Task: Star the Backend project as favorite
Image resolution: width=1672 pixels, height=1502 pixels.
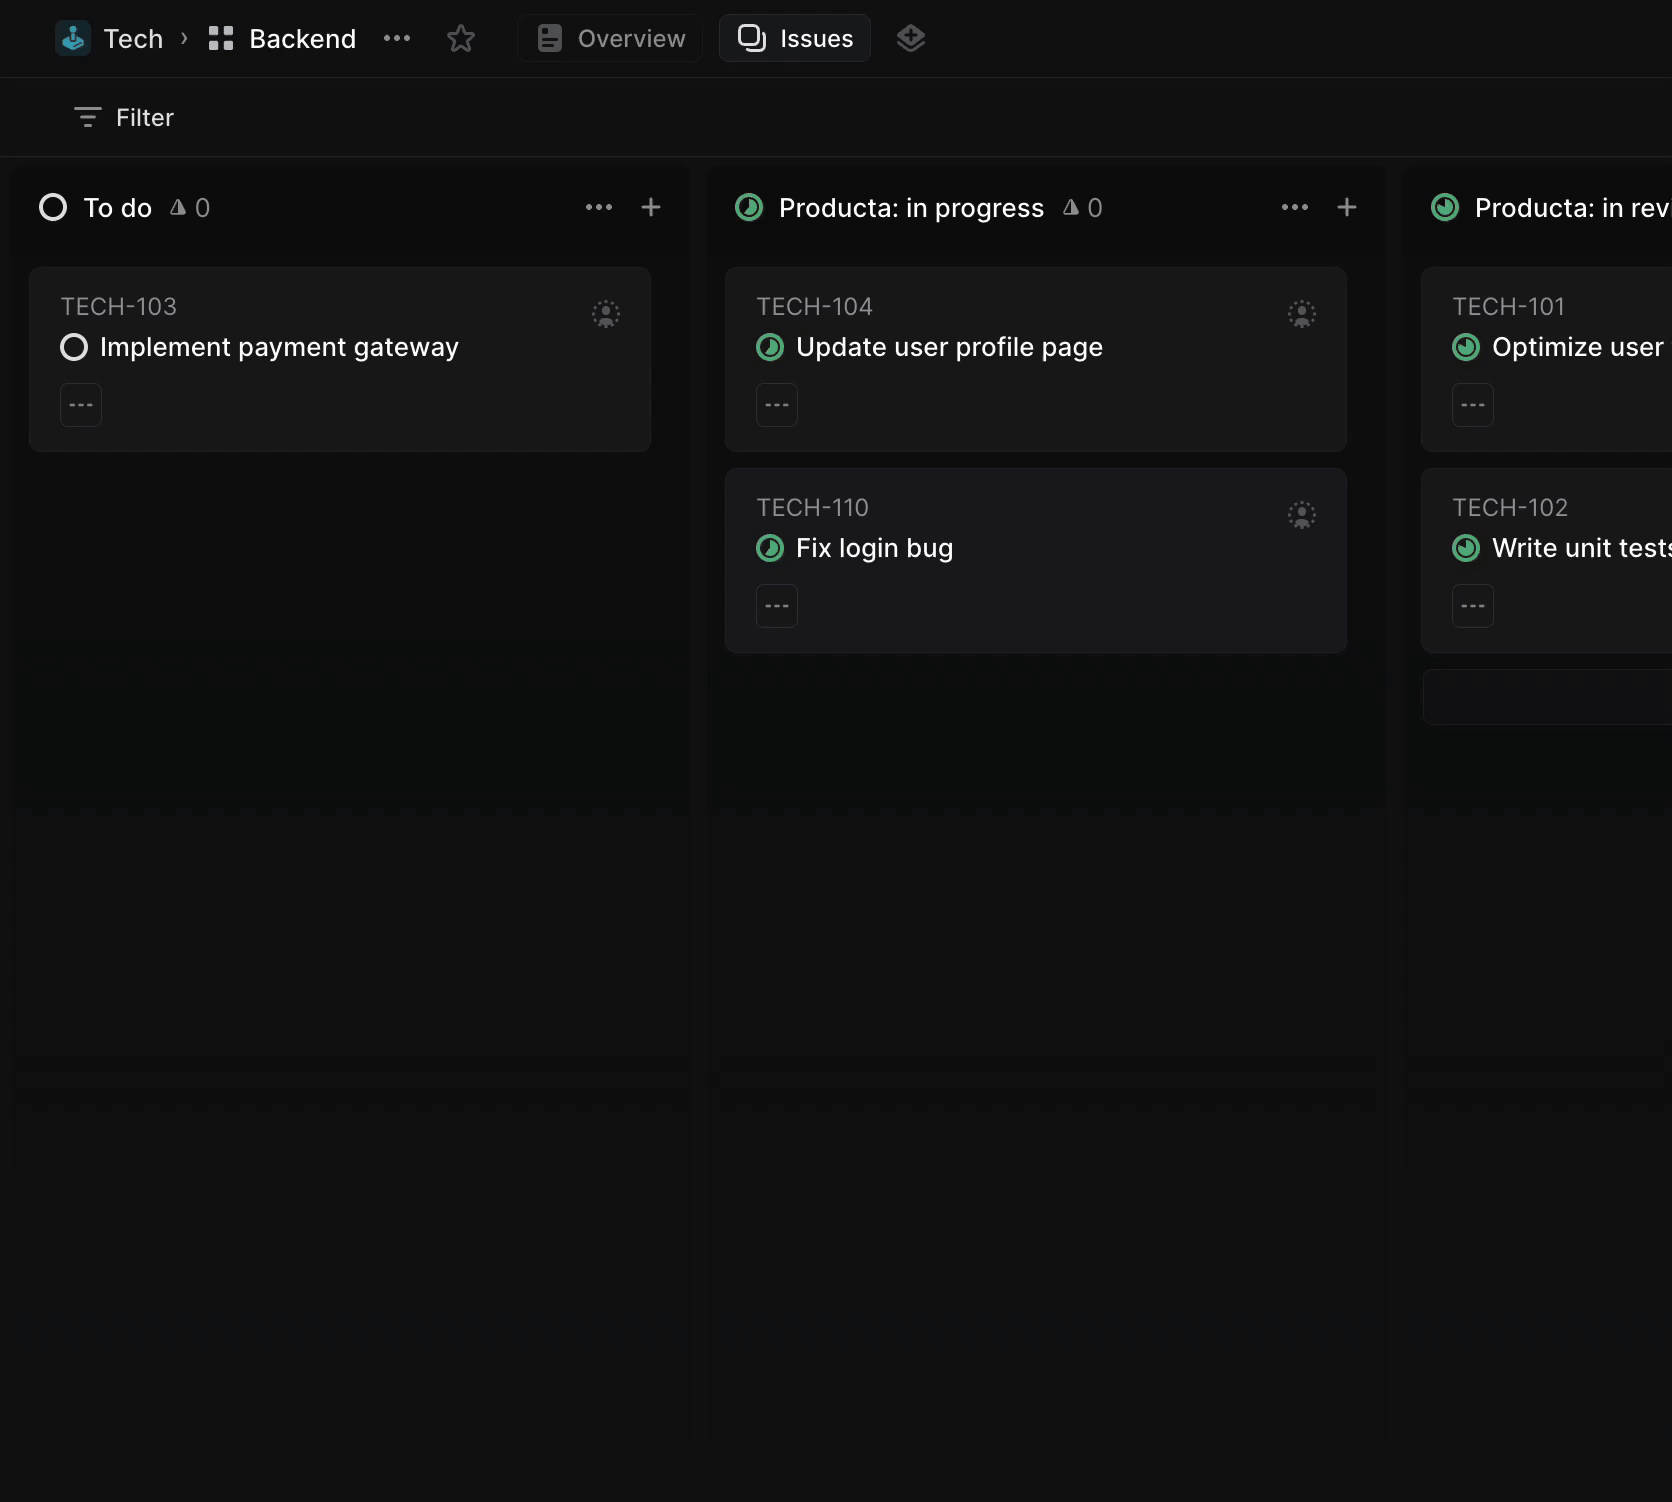Action: [460, 39]
